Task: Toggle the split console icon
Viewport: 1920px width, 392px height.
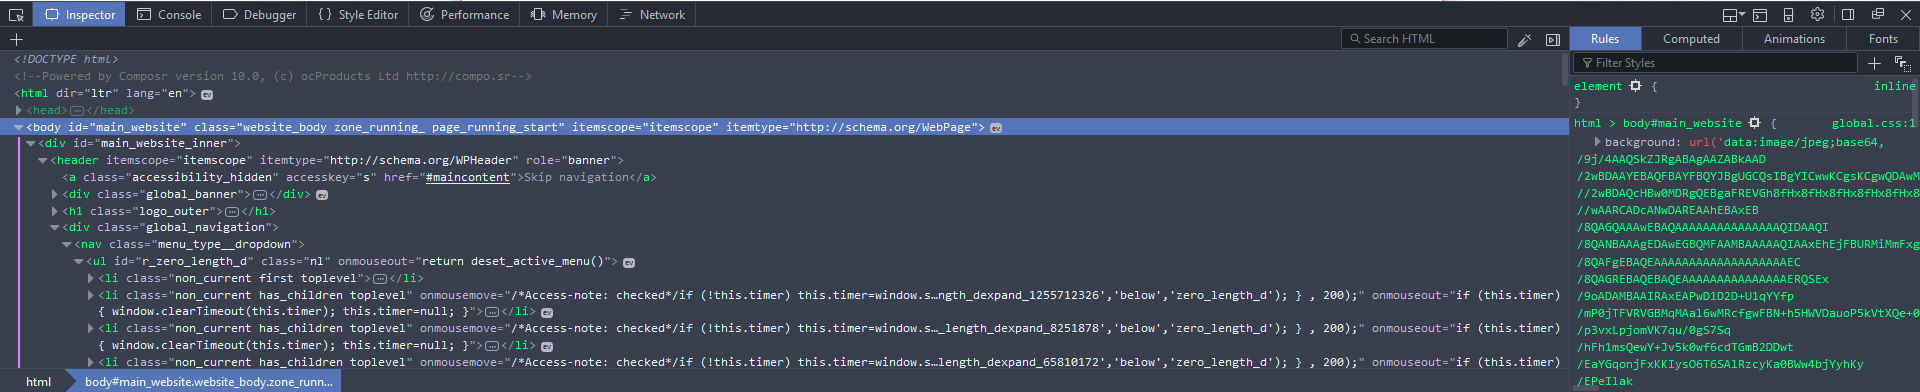Action: [1760, 14]
